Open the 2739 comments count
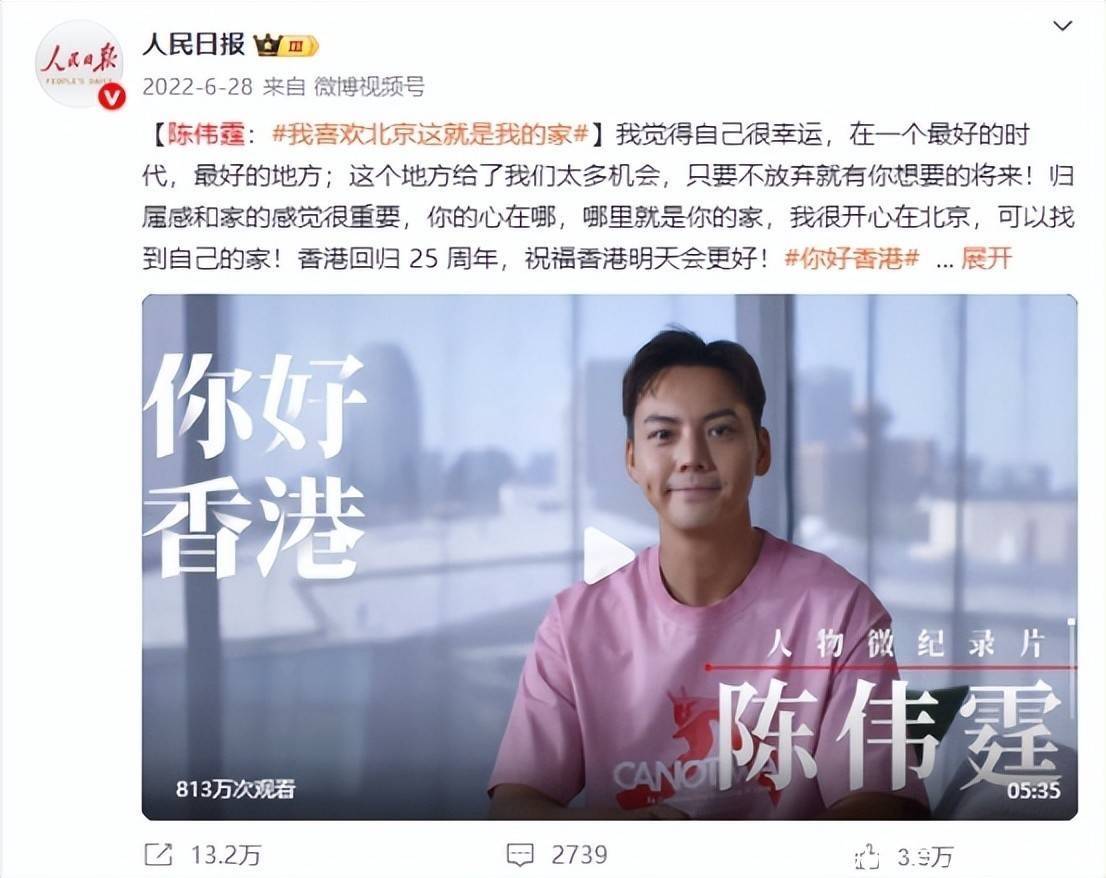 coord(579,855)
